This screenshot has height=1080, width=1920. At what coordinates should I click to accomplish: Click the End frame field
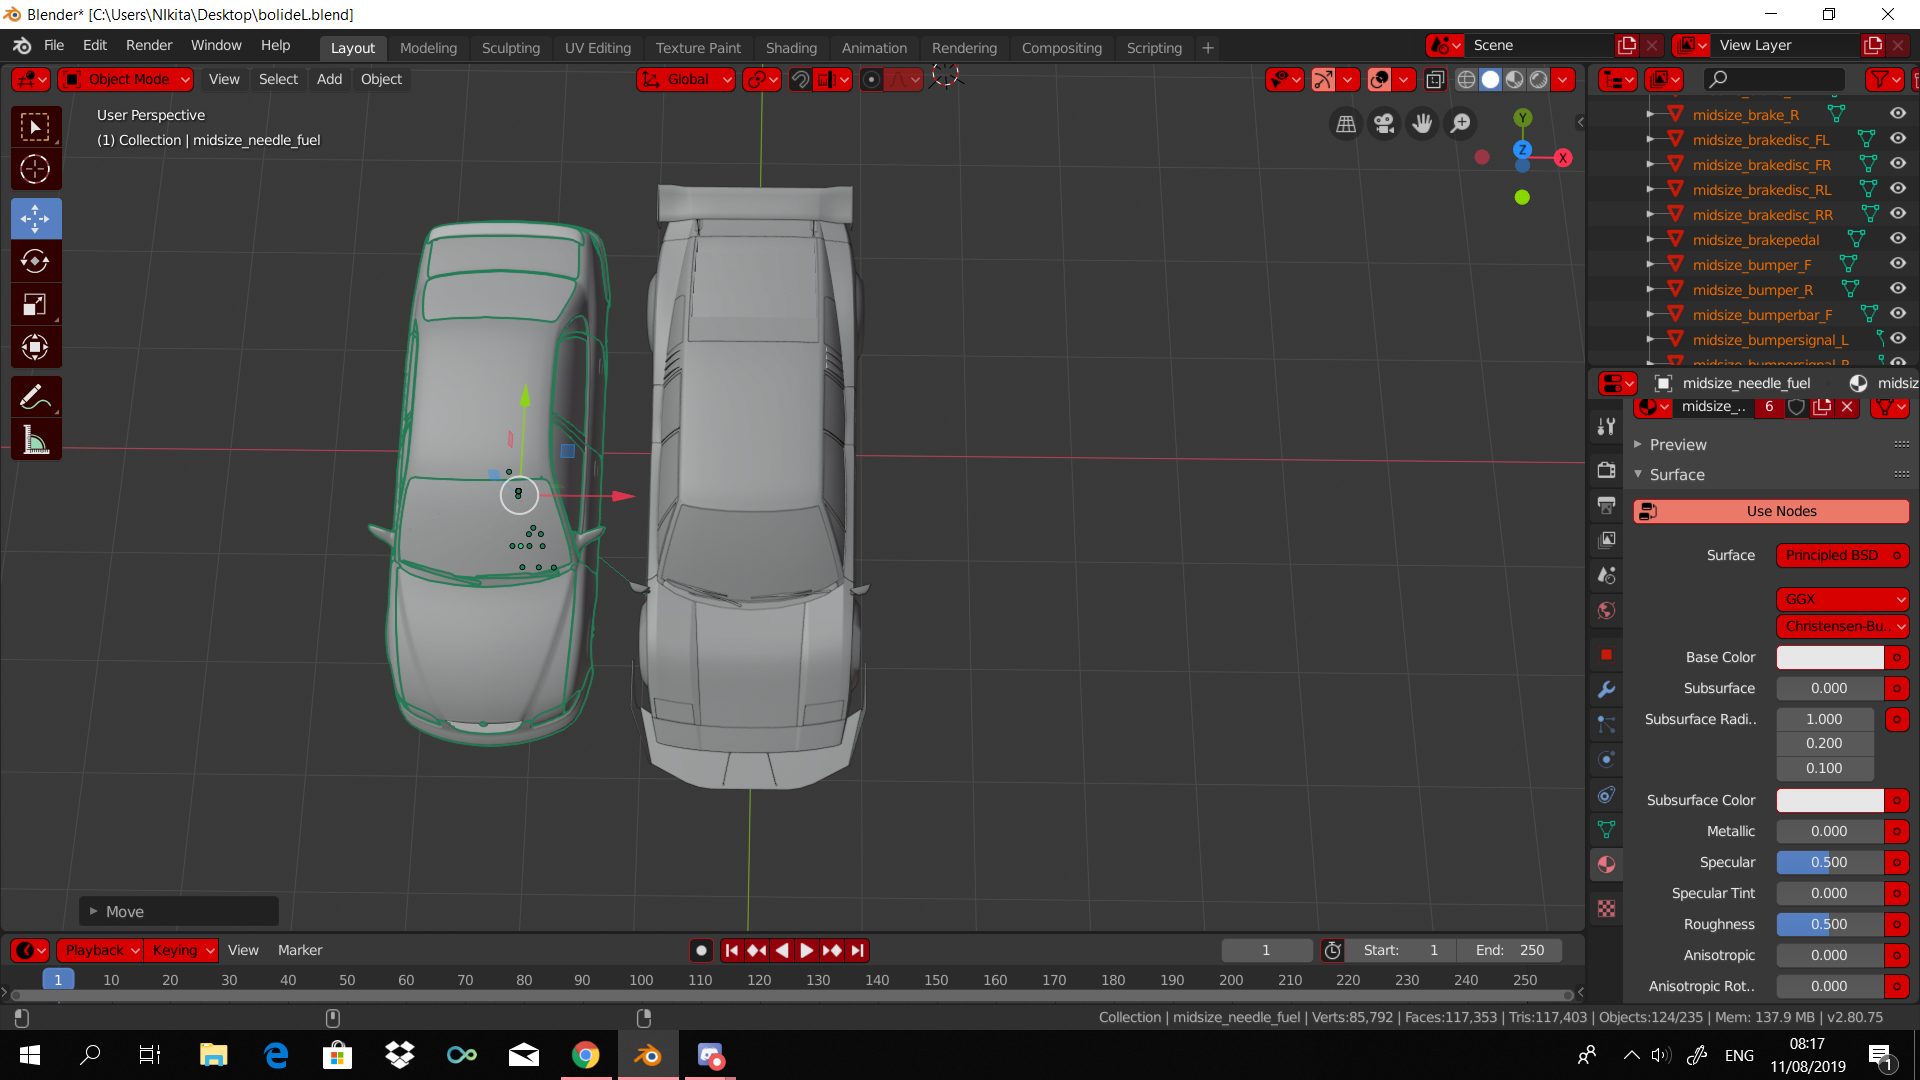(1510, 950)
